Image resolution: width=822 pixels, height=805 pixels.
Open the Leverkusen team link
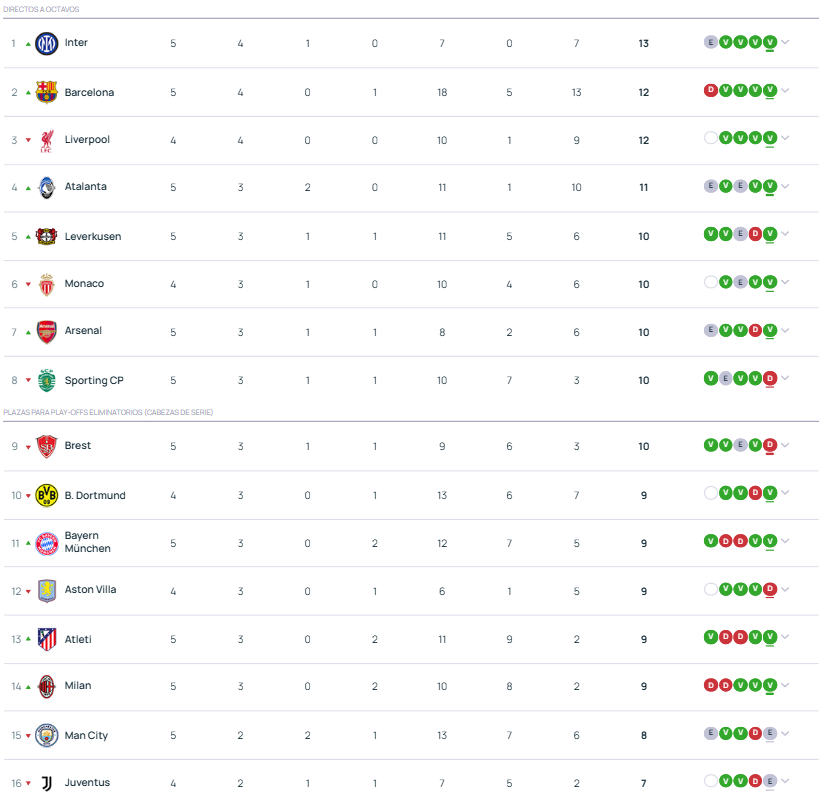click(93, 236)
